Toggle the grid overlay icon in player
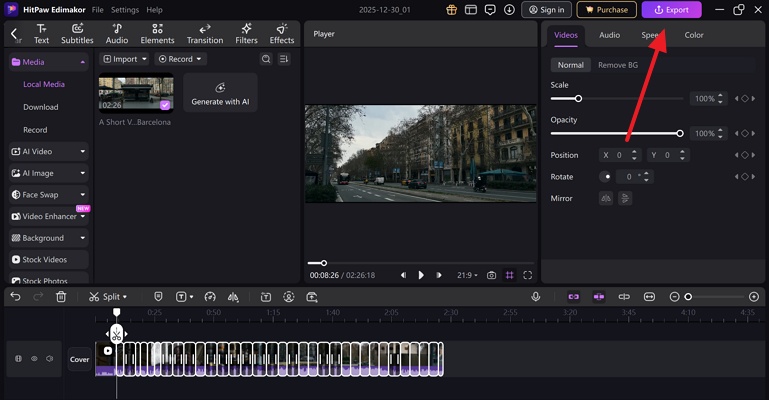 pyautogui.click(x=510, y=275)
